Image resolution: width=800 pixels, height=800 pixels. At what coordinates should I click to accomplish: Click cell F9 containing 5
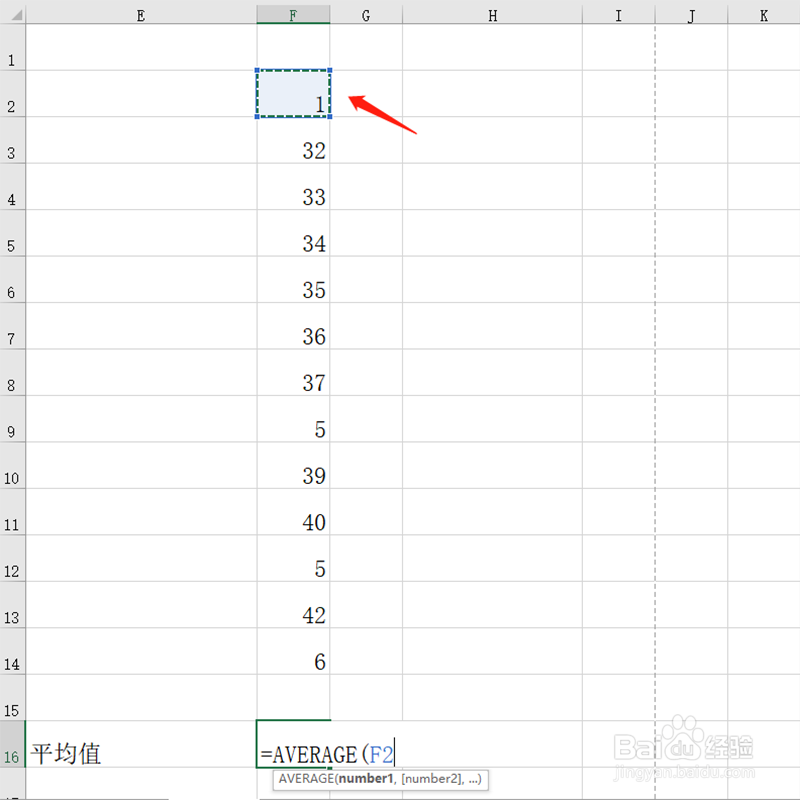coord(293,418)
